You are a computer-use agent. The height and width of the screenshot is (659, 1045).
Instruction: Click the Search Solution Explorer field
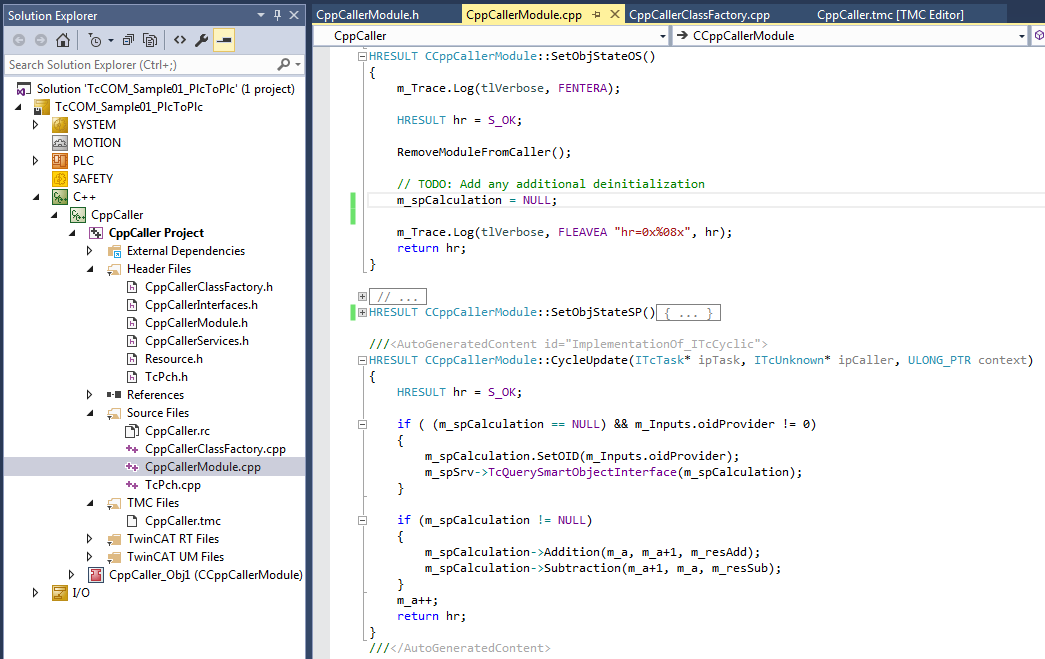[x=140, y=65]
